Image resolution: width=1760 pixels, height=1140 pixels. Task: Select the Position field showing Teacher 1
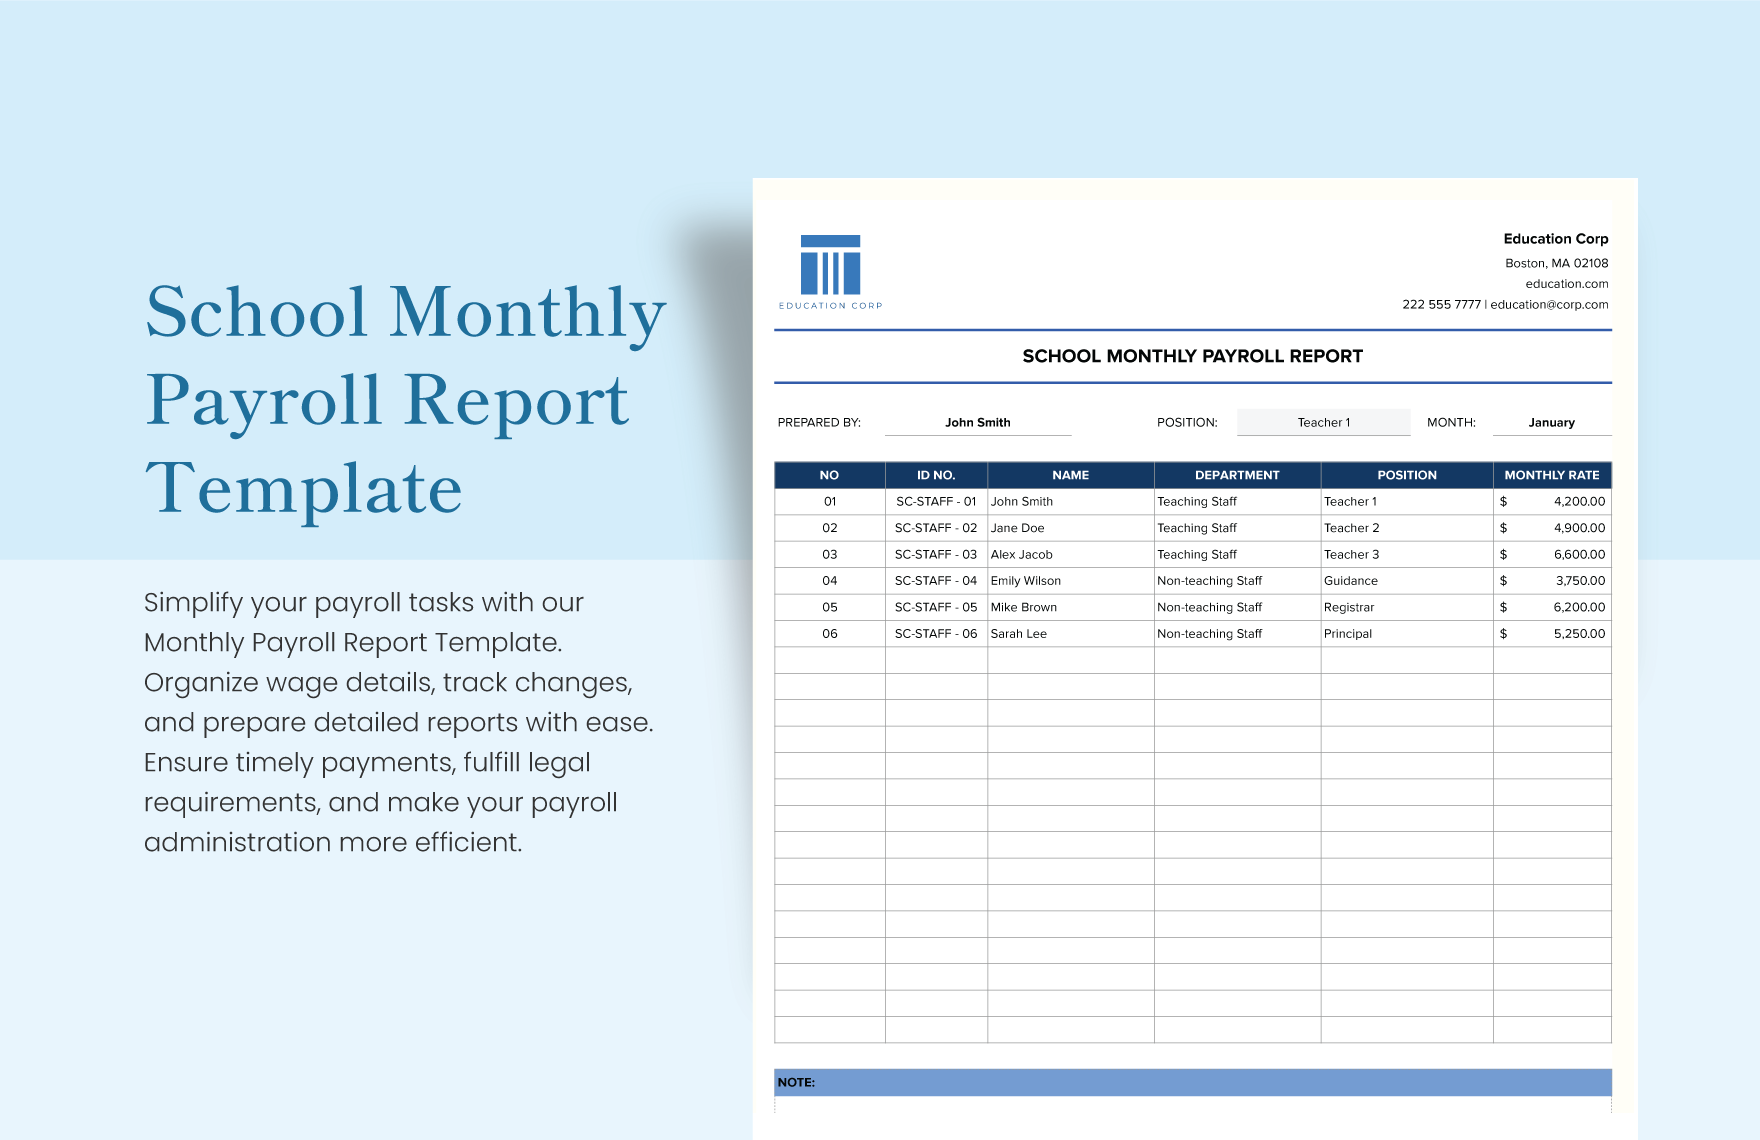click(x=1324, y=422)
